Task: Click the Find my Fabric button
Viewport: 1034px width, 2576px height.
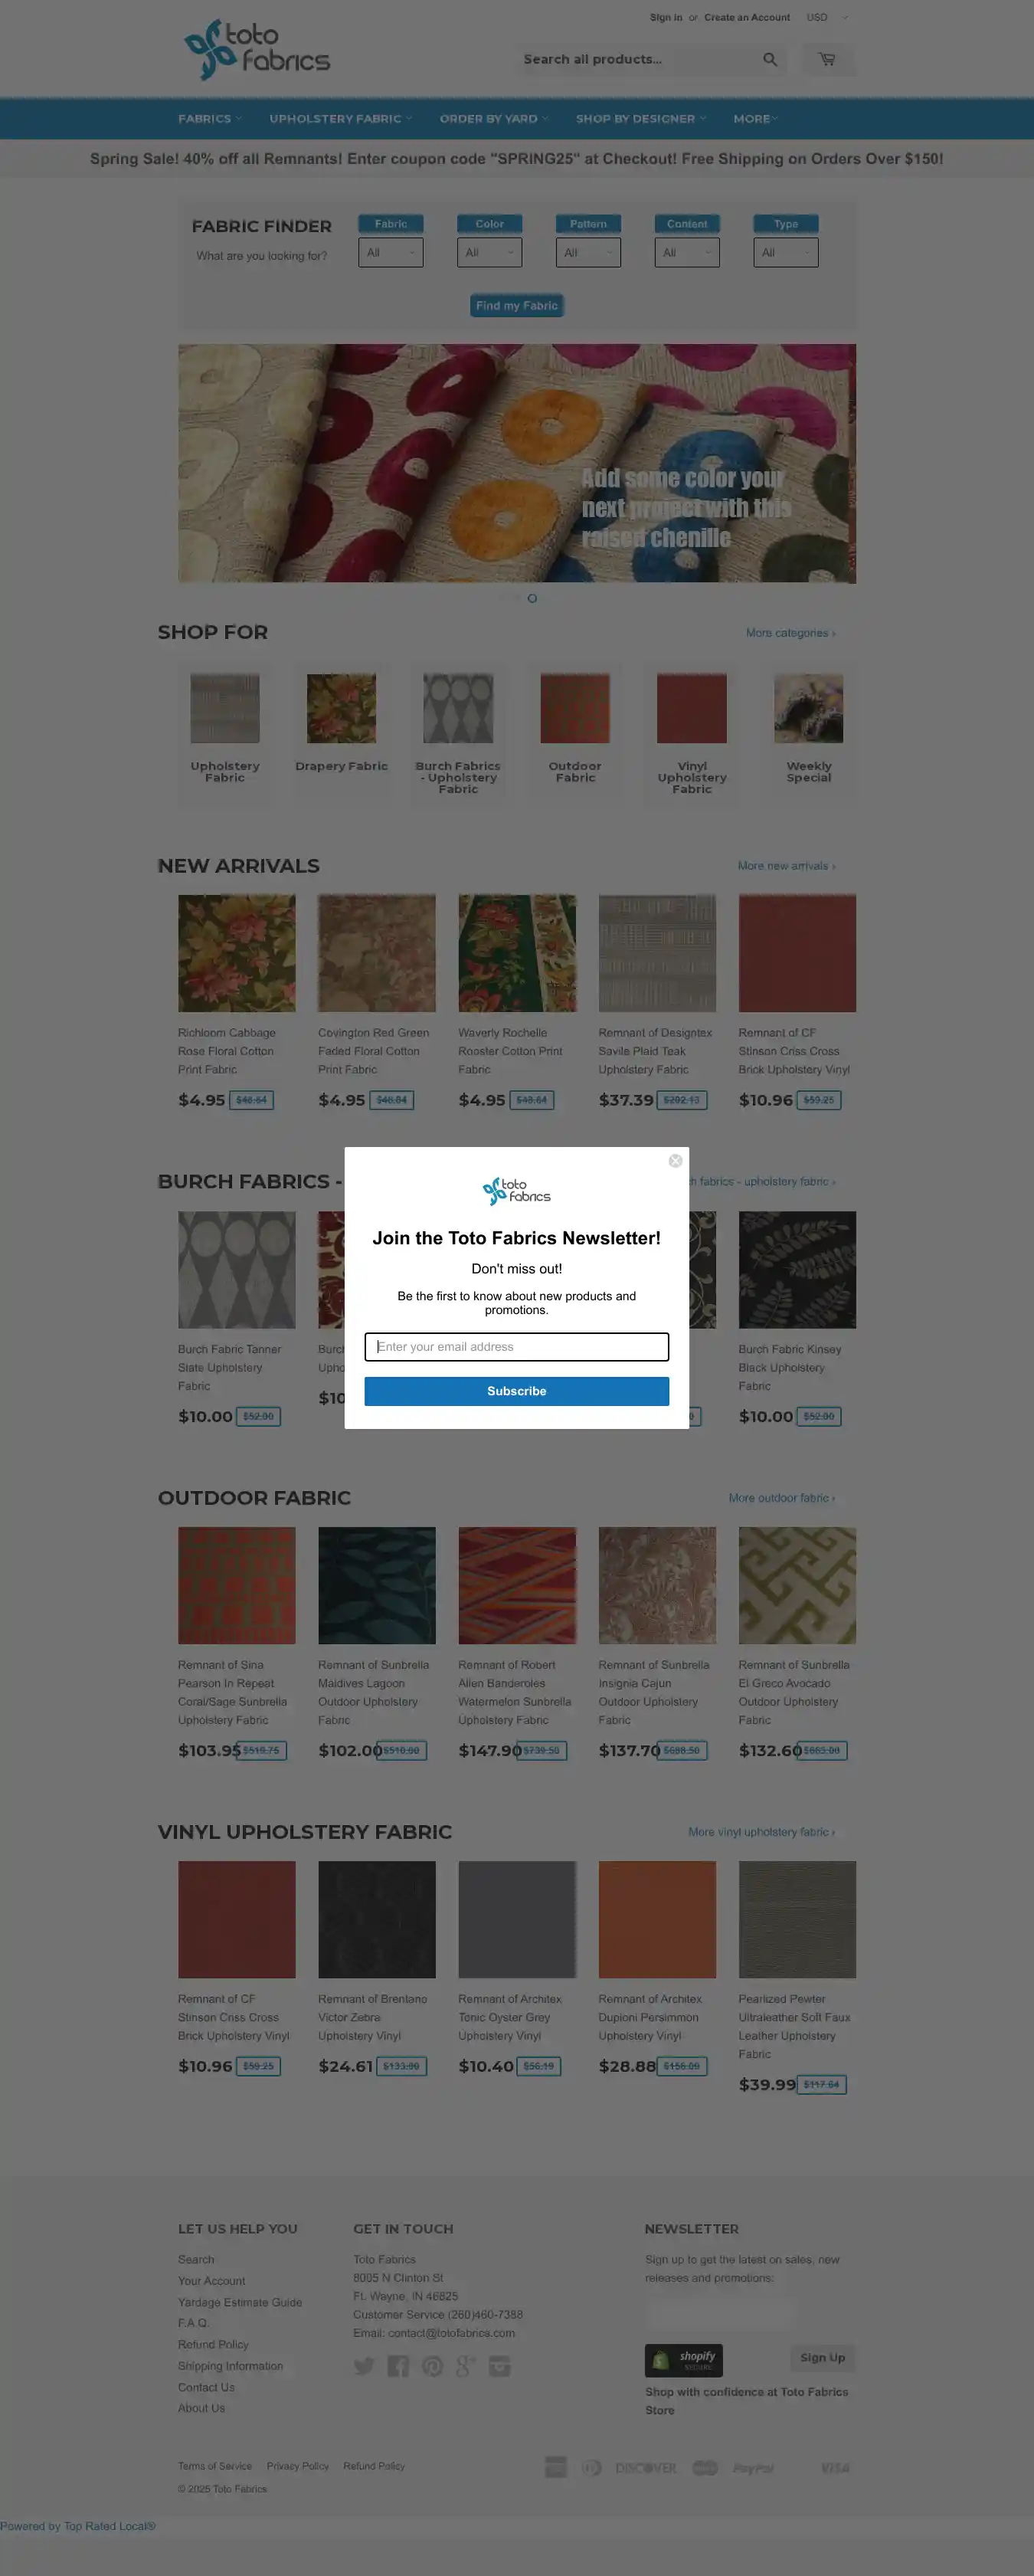Action: coord(517,306)
